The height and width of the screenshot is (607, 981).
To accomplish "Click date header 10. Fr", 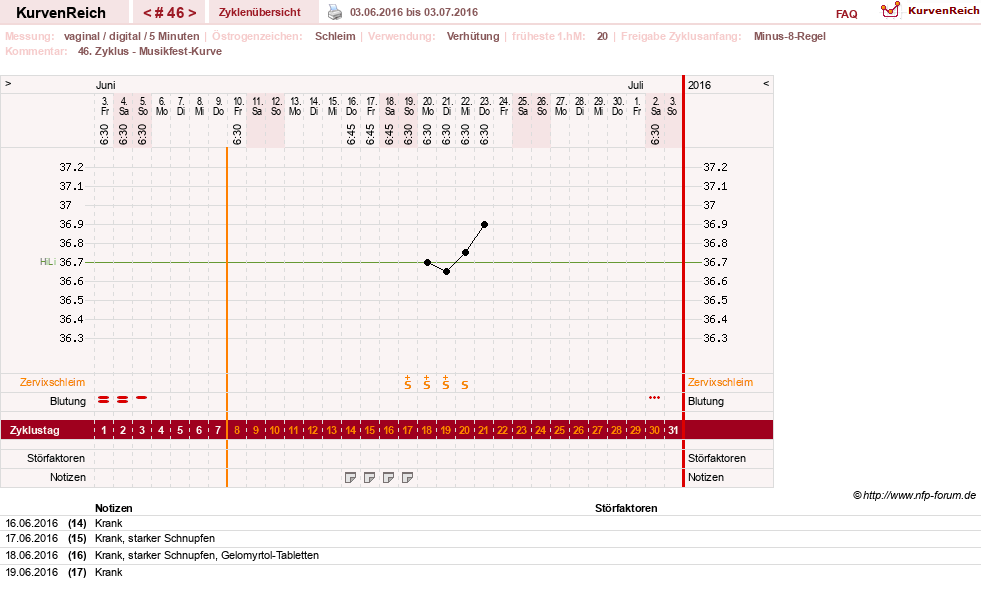I will pyautogui.click(x=238, y=106).
